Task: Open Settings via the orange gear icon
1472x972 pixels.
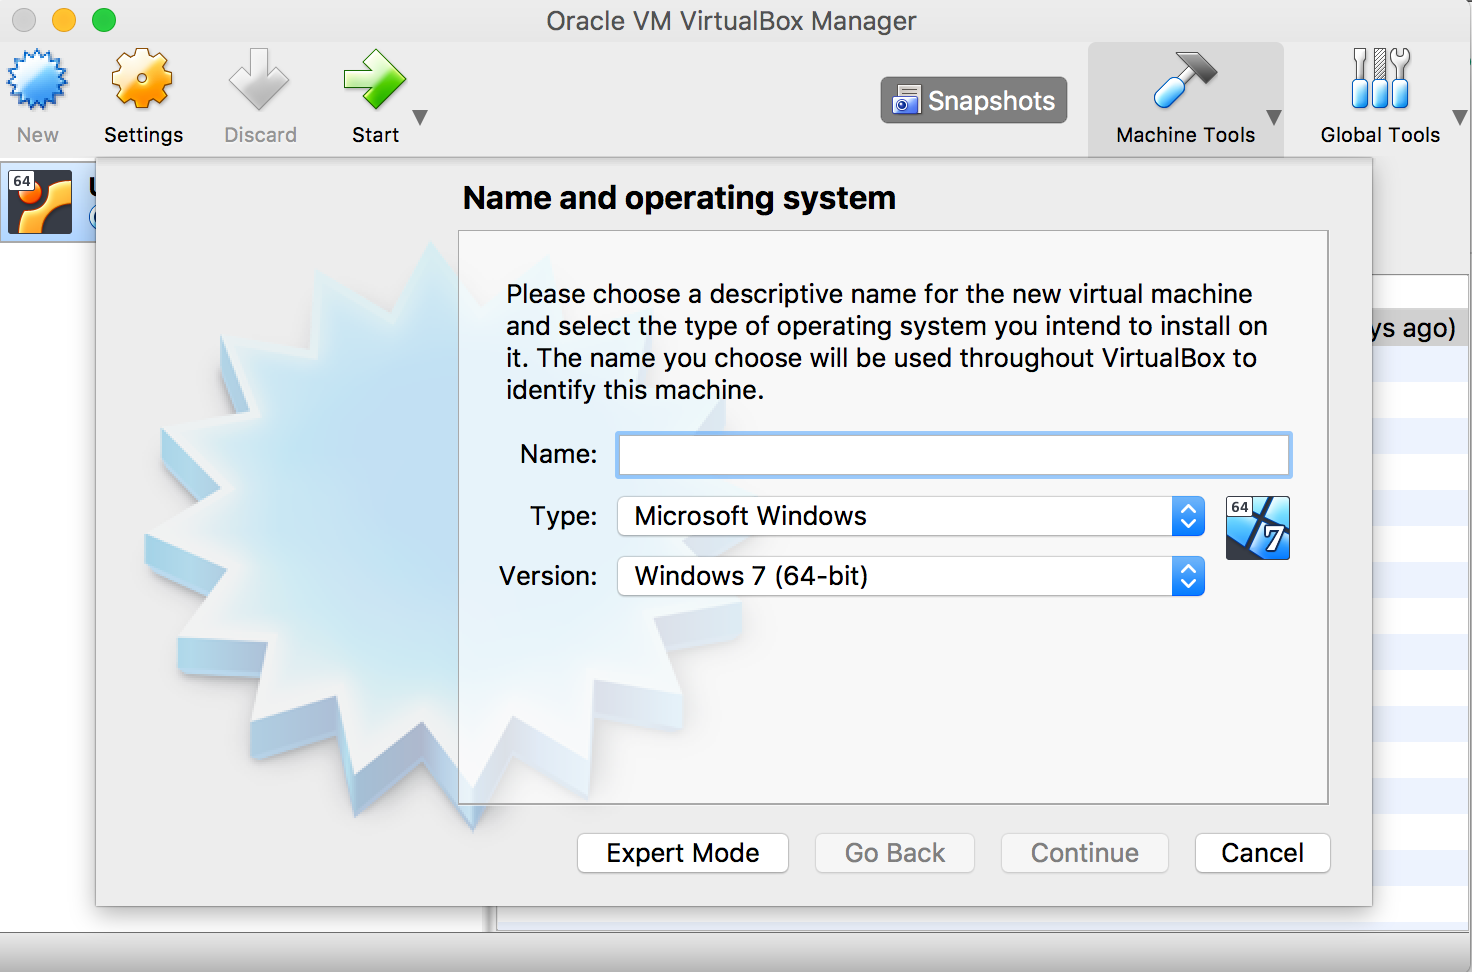Action: [x=142, y=78]
